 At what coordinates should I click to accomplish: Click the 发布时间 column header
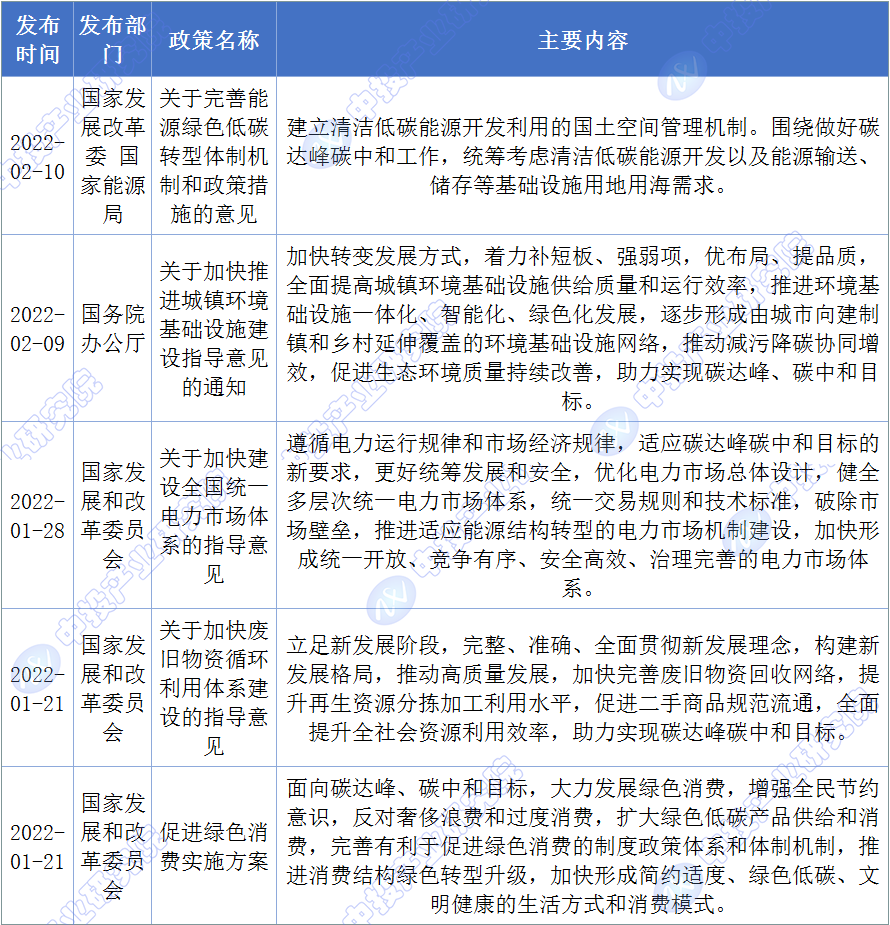click(37, 40)
